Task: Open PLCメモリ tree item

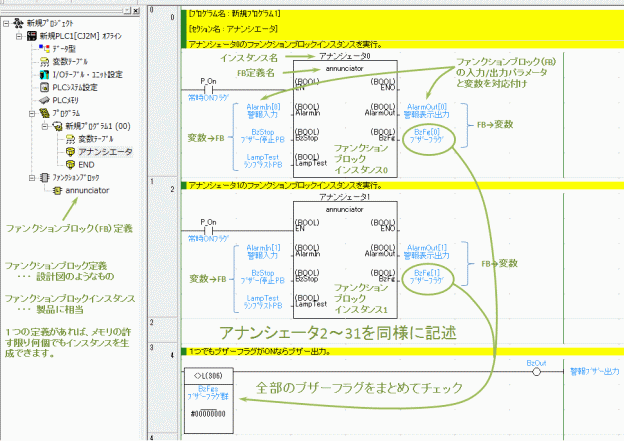Action: coord(65,100)
